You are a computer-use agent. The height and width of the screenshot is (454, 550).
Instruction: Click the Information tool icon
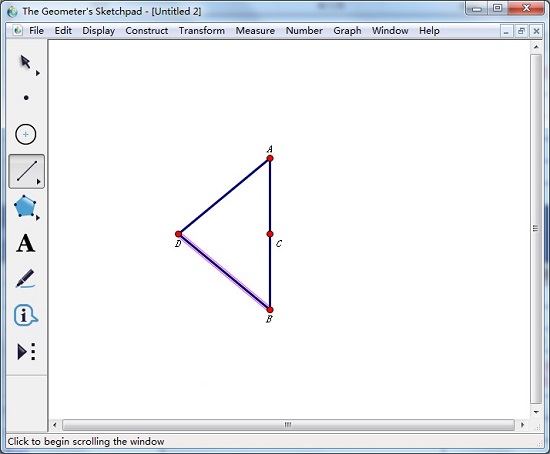tap(26, 315)
